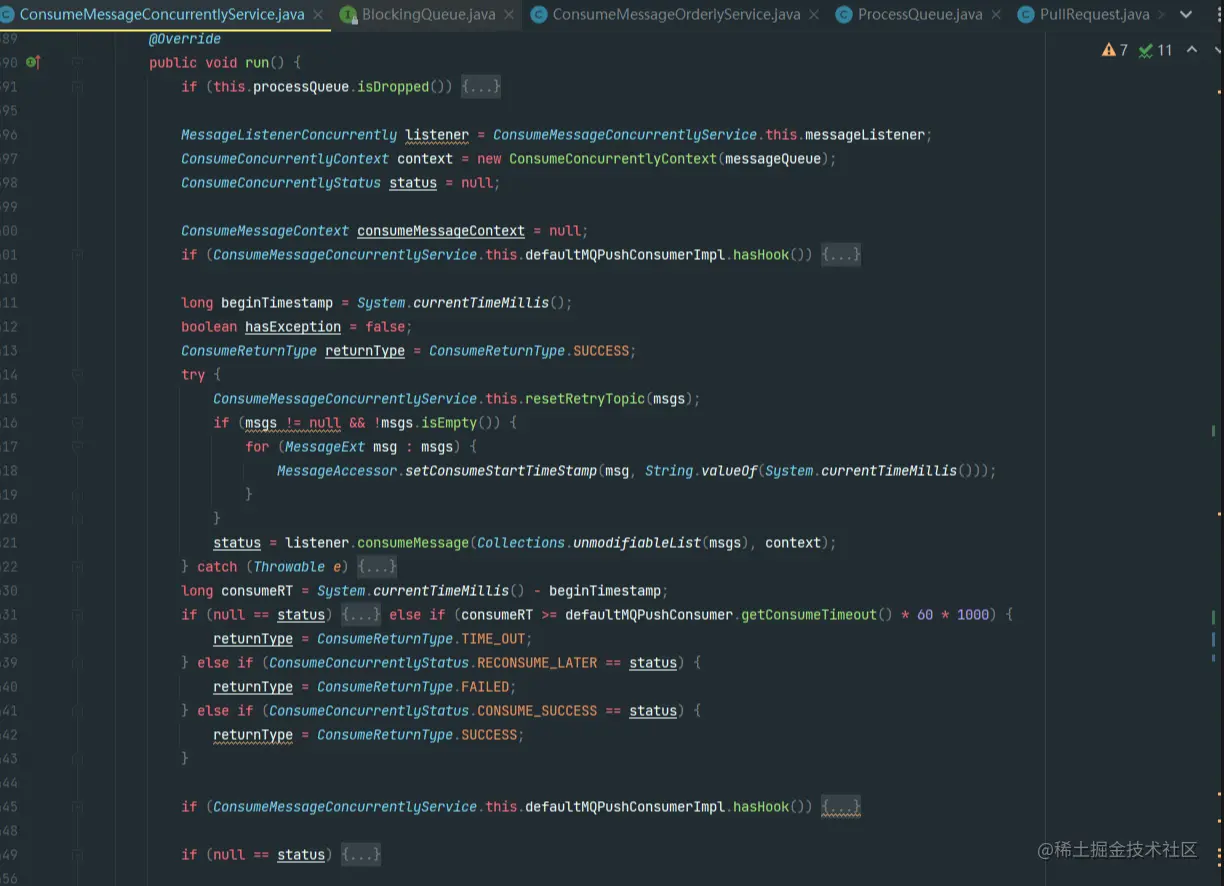The image size is (1224, 886).
Task: Click the MessageListenerConcurrently type name
Action: [289, 135]
